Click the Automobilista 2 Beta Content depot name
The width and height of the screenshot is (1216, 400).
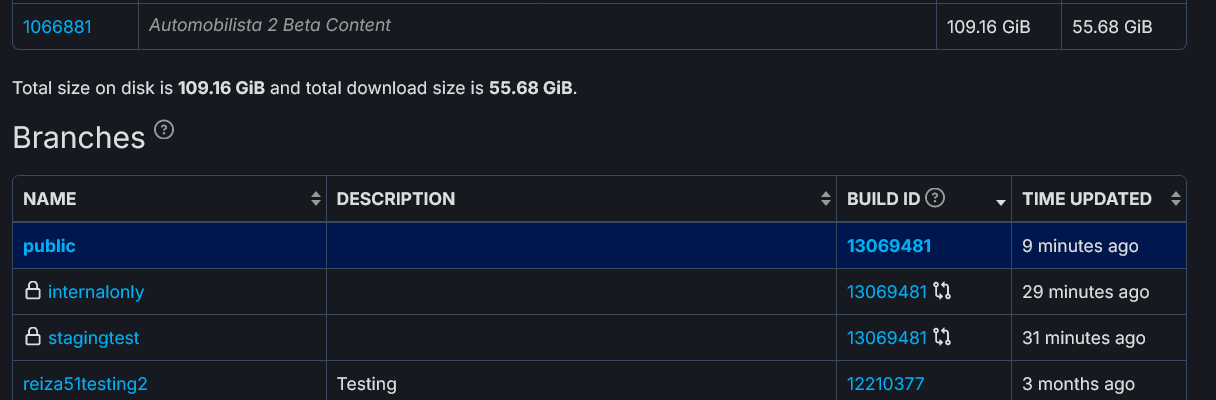(x=270, y=25)
